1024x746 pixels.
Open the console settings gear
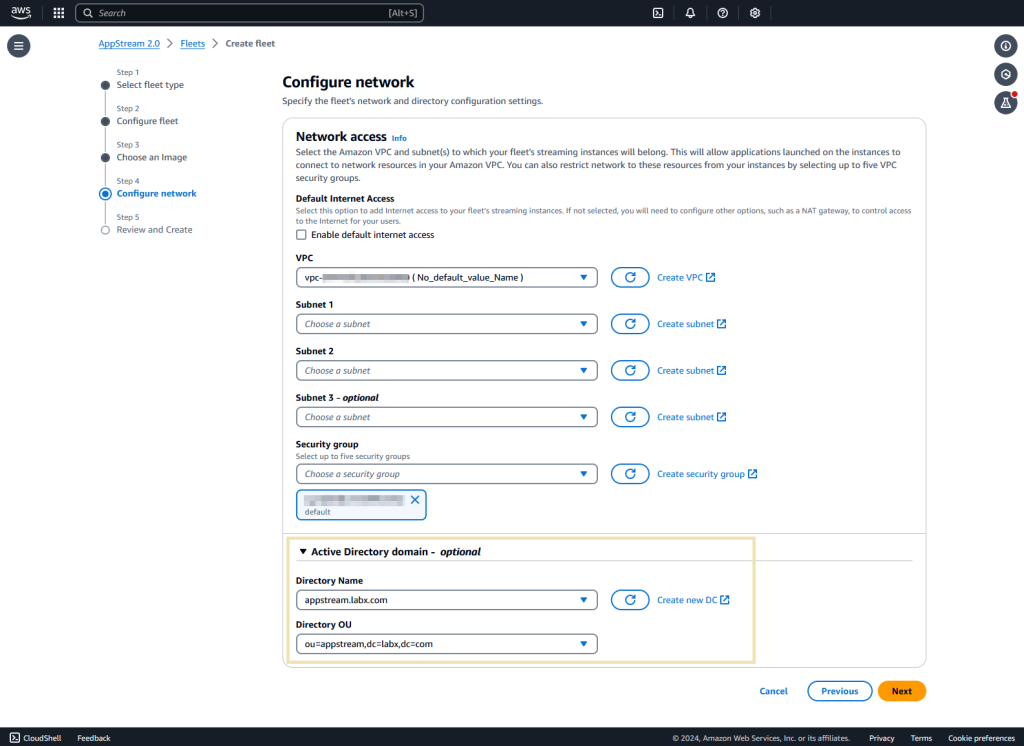pyautogui.click(x=754, y=13)
